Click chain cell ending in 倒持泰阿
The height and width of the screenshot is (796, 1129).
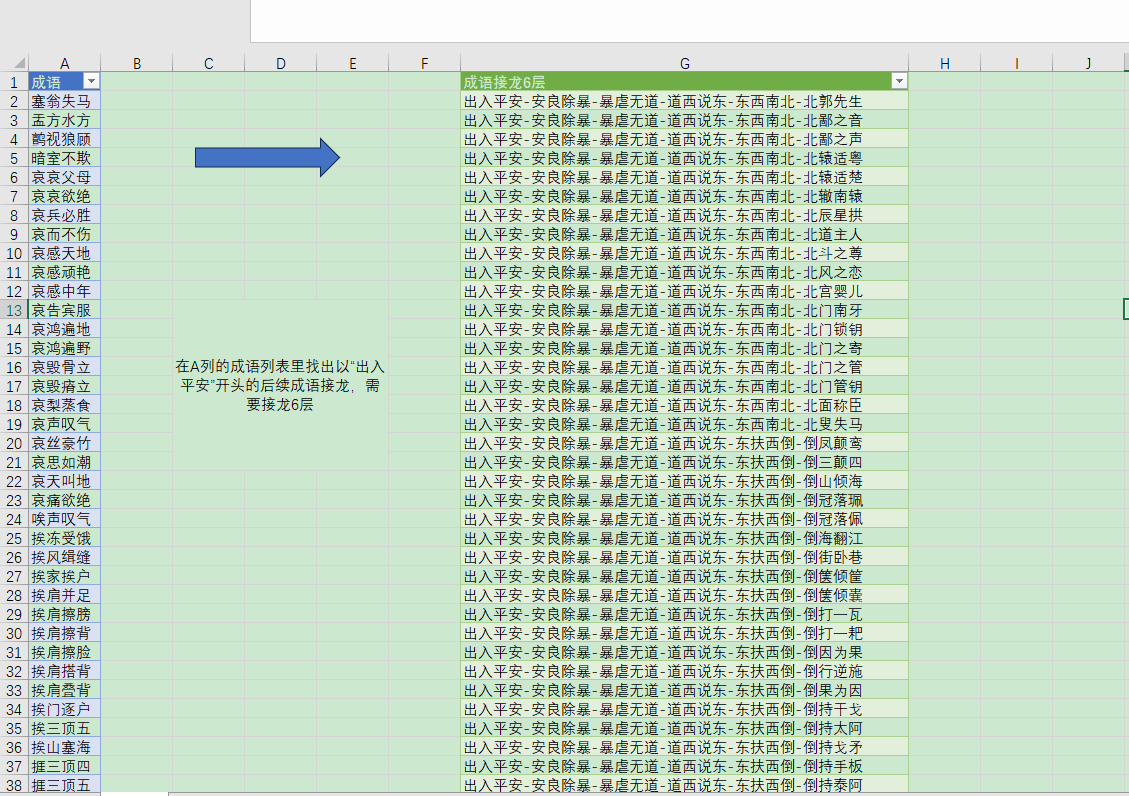[684, 785]
